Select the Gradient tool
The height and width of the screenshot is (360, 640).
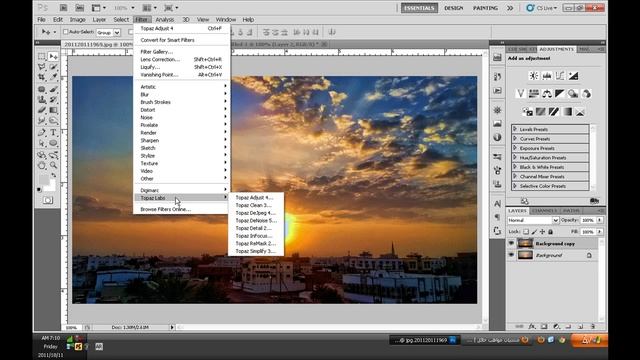point(53,110)
